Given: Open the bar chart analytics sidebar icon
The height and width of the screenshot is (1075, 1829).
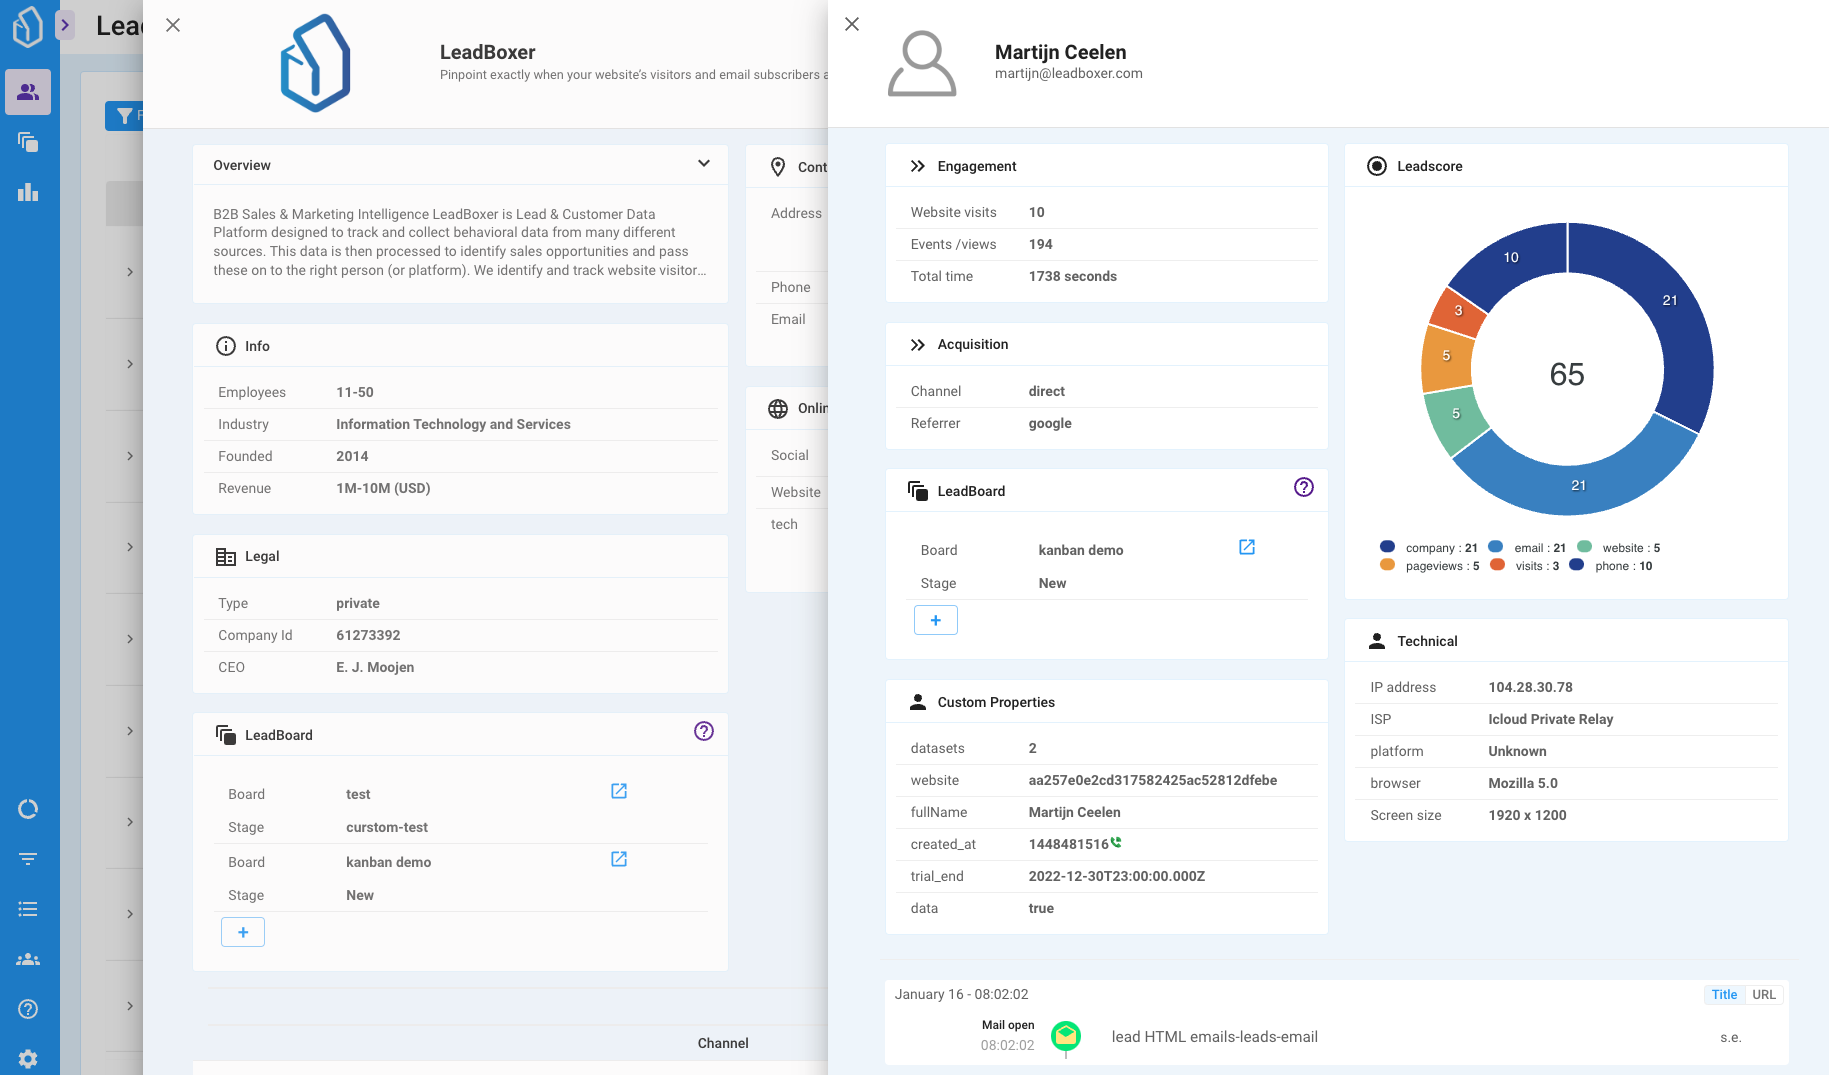Looking at the screenshot, I should [28, 192].
